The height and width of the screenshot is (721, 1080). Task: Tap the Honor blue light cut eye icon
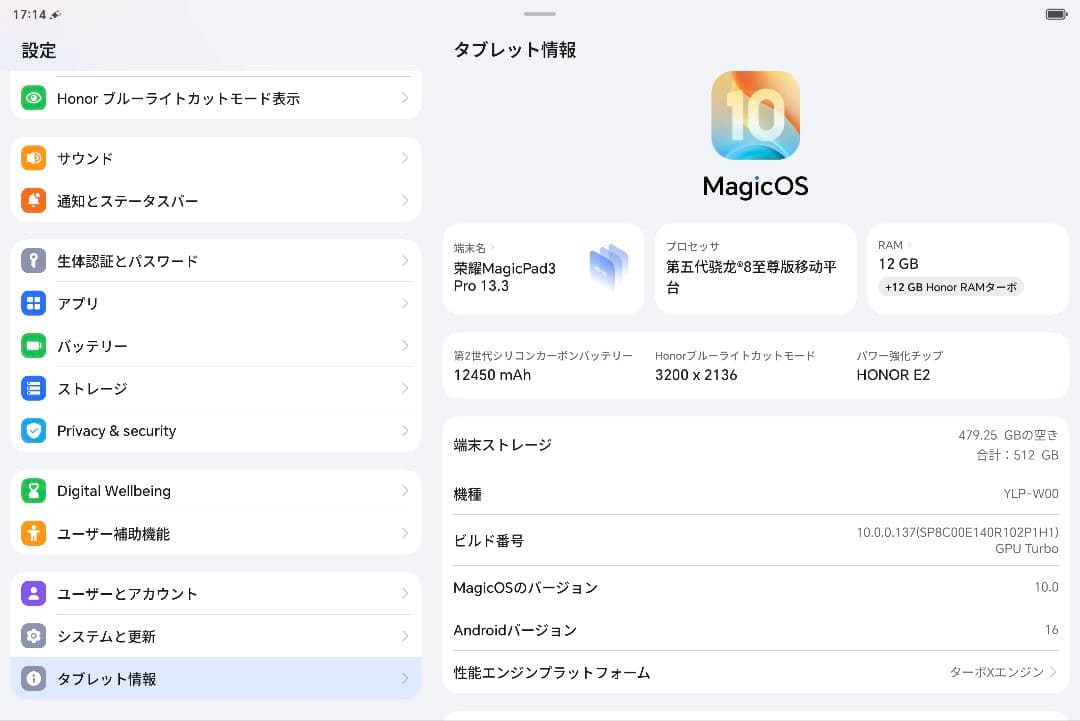point(33,98)
